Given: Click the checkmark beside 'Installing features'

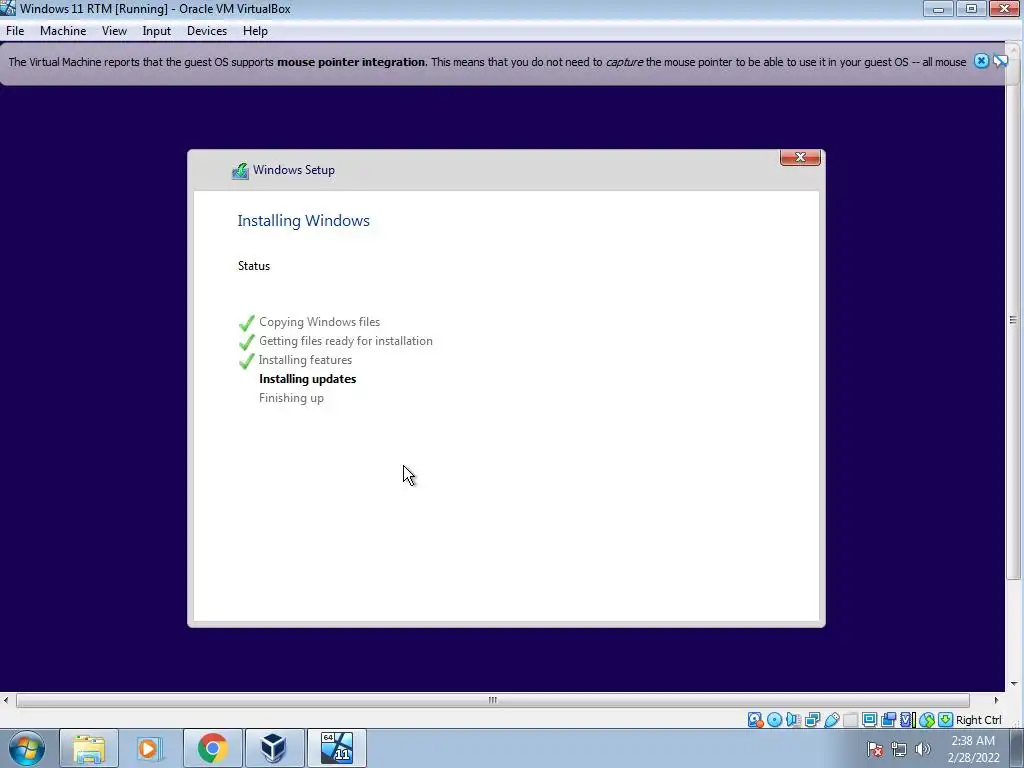Looking at the screenshot, I should pyautogui.click(x=246, y=360).
